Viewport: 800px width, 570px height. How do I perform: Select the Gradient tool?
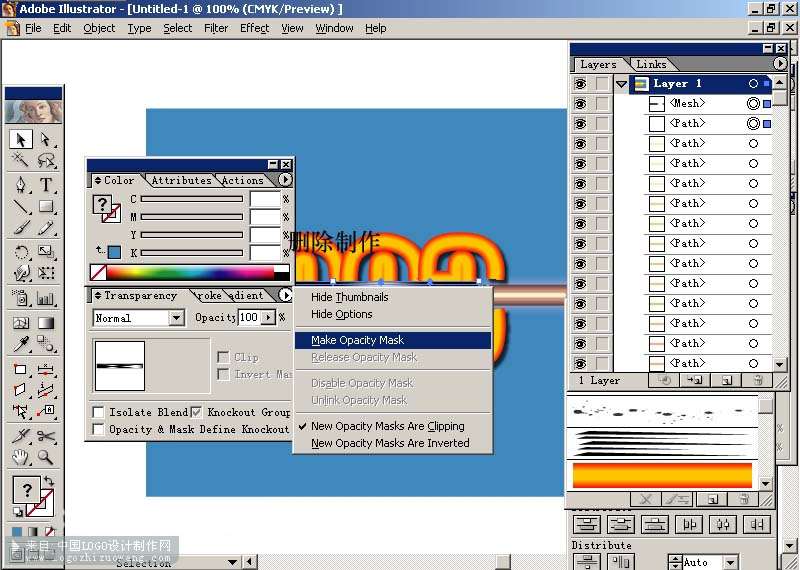click(x=46, y=323)
